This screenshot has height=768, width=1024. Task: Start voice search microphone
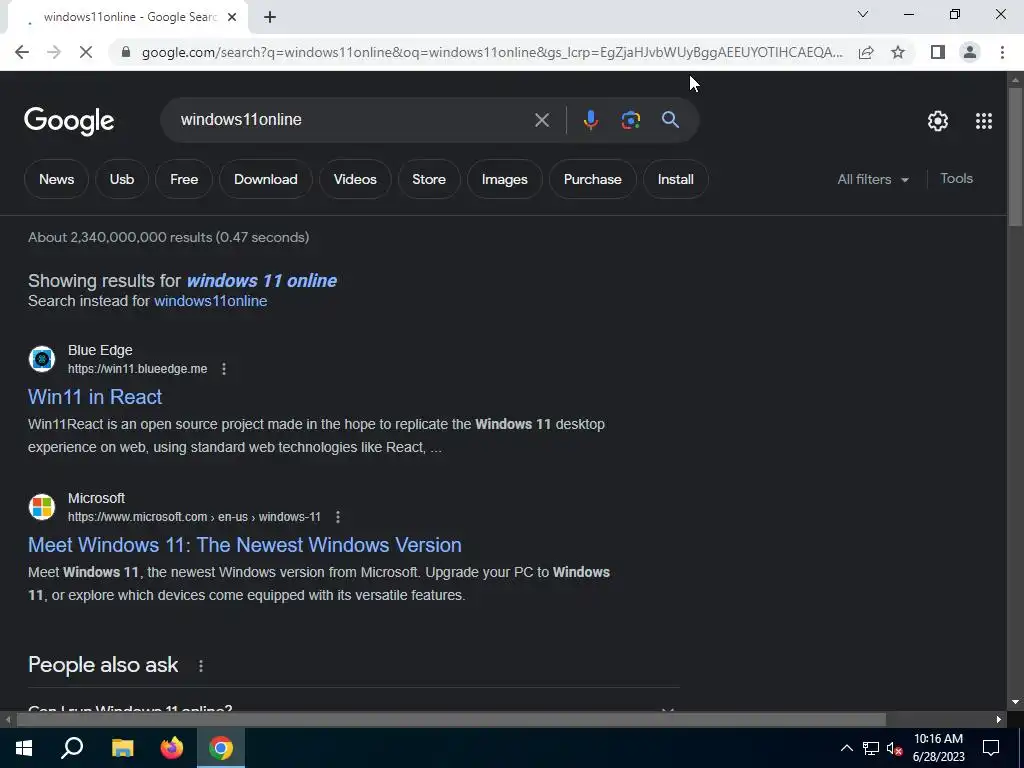pyautogui.click(x=590, y=120)
